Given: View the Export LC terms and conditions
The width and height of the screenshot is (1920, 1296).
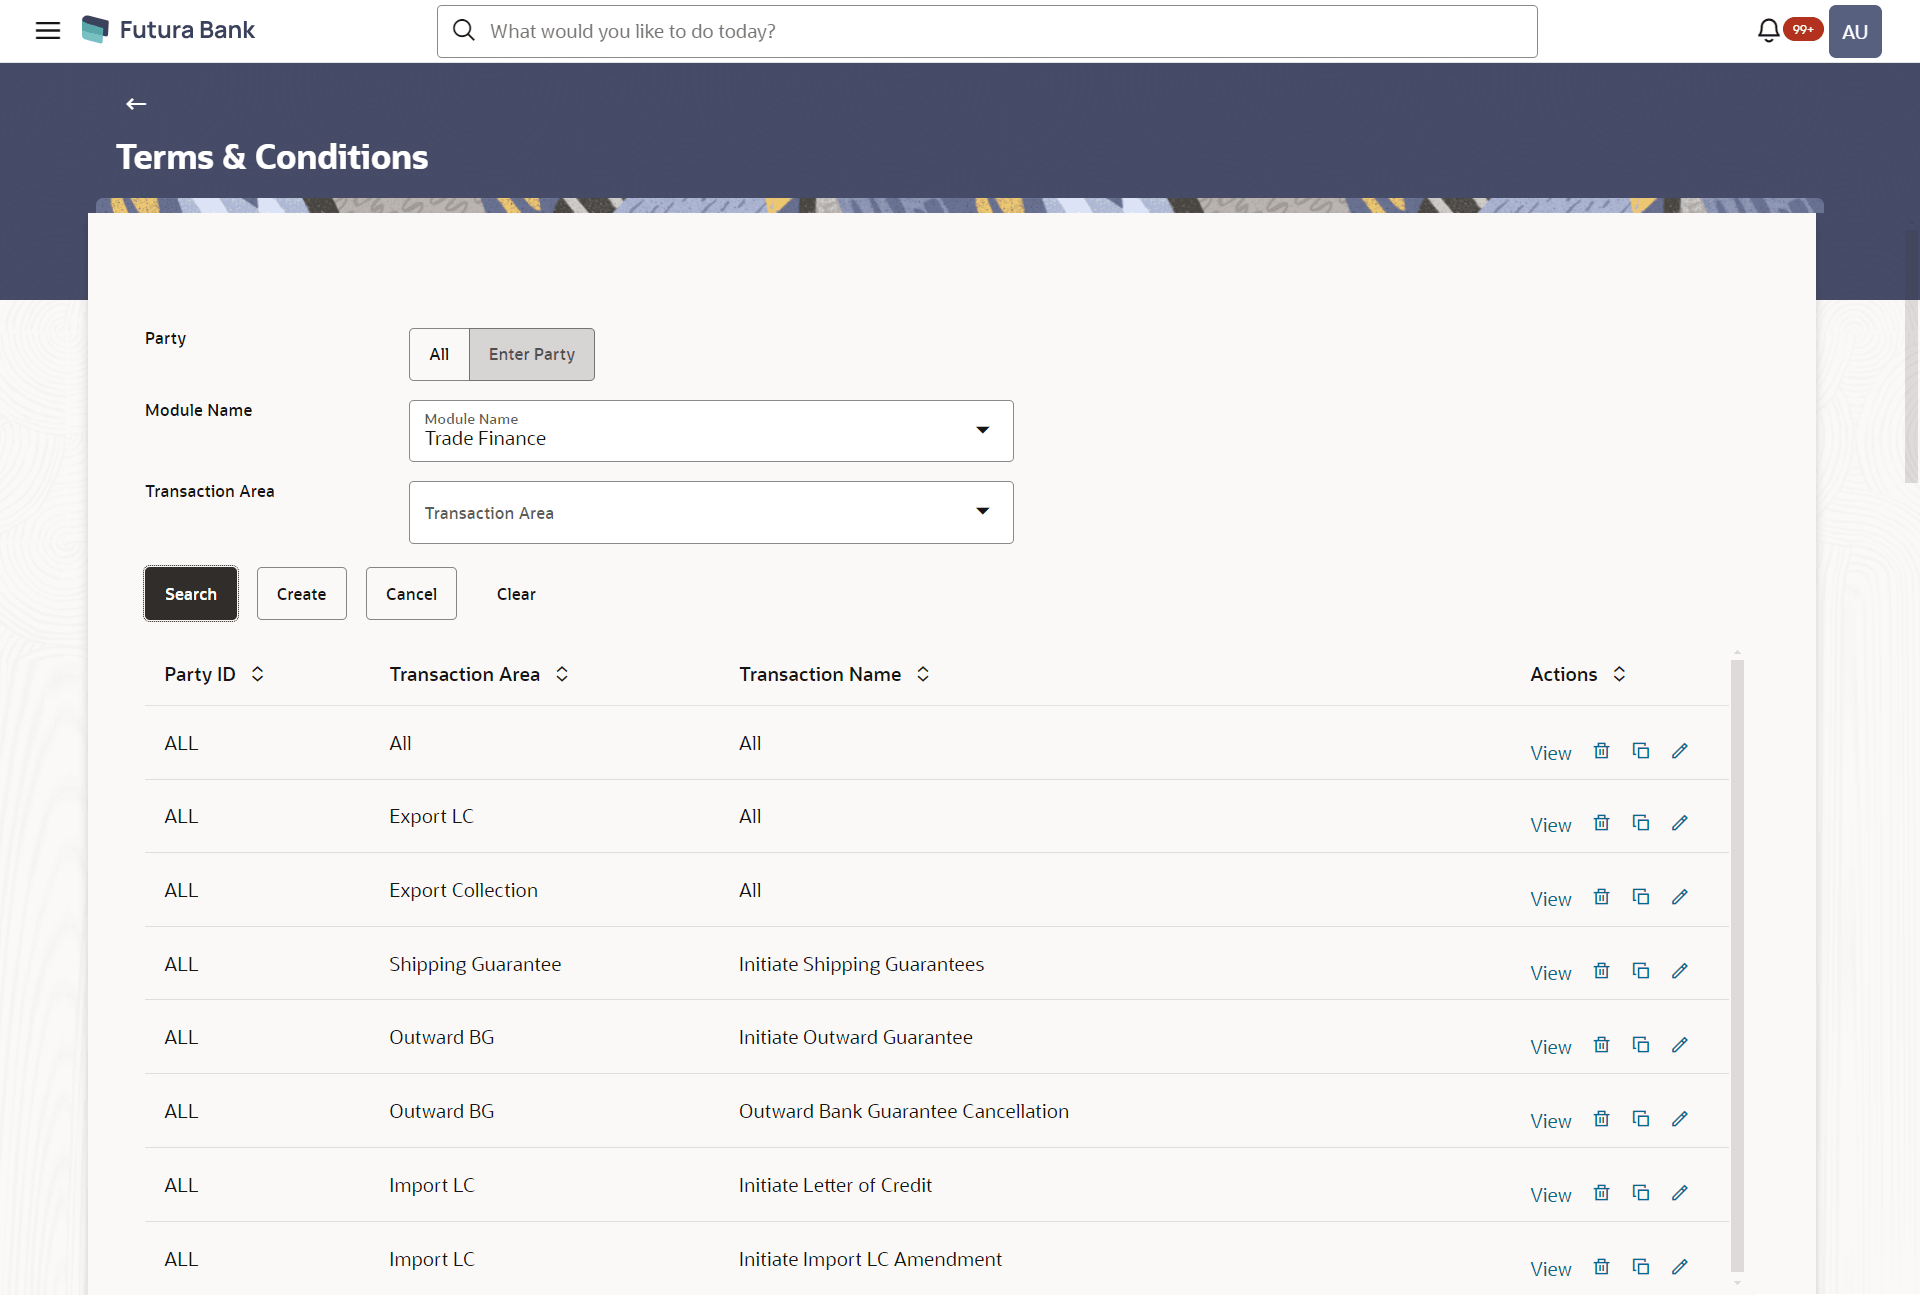Looking at the screenshot, I should (1549, 825).
